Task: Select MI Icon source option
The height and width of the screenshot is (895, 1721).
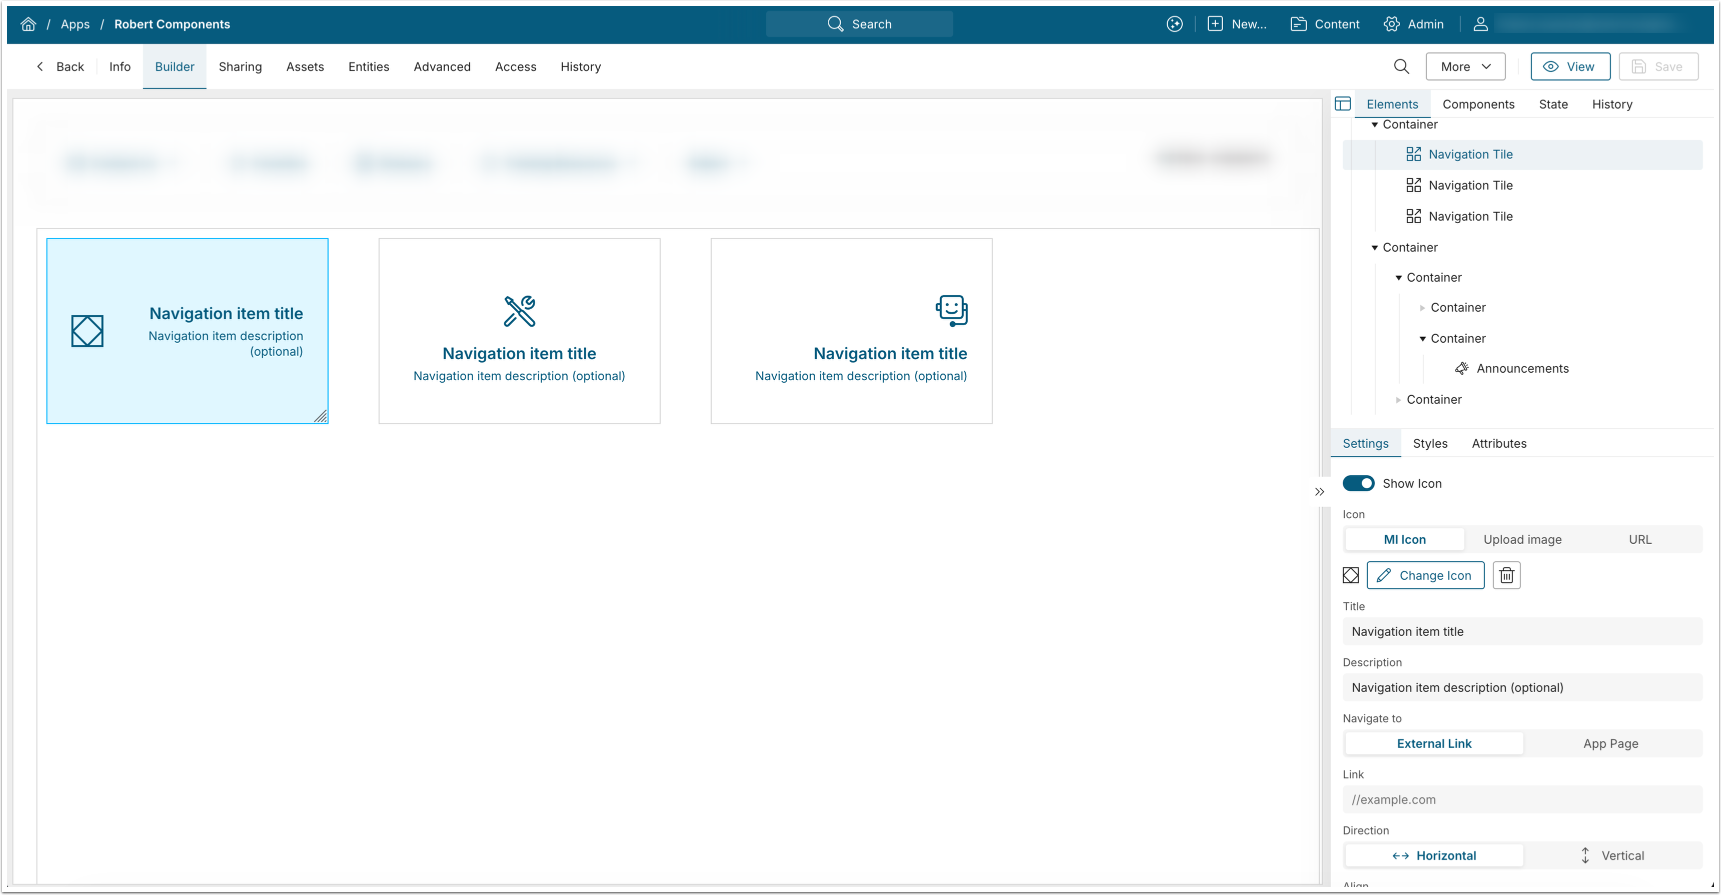Action: (x=1404, y=540)
